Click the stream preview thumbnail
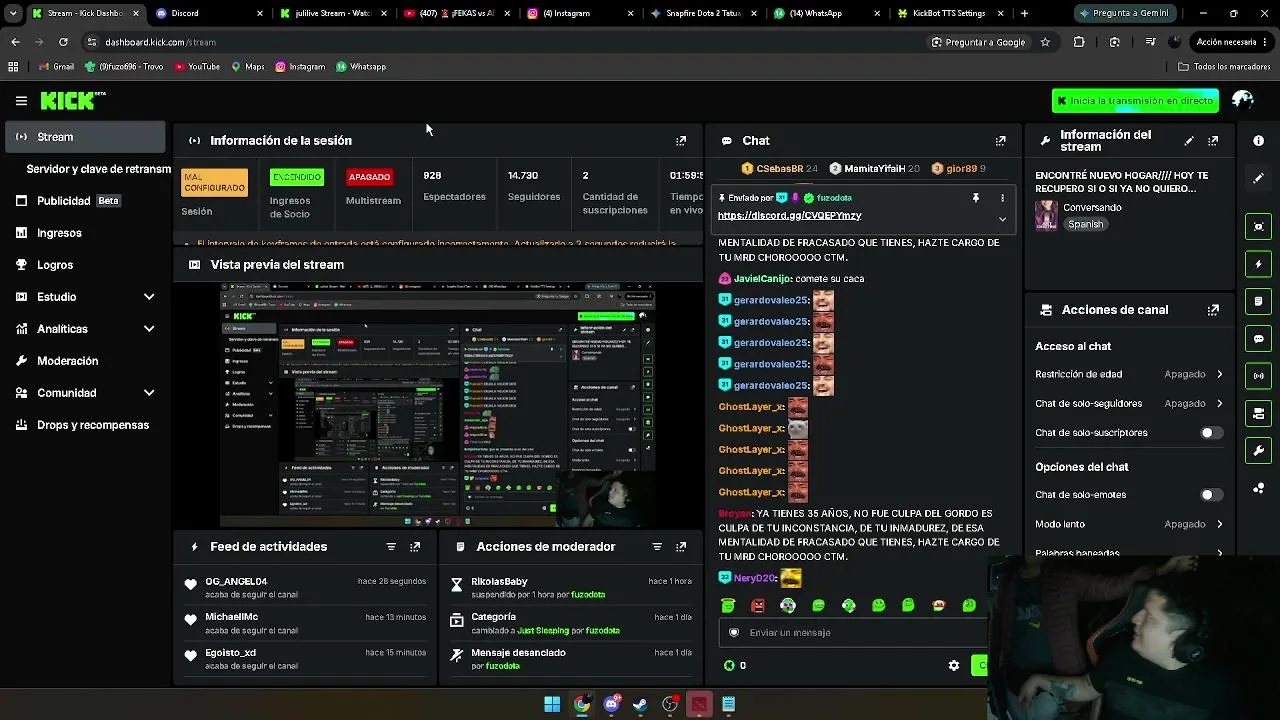Screen dimensions: 1280x720 tap(438, 405)
